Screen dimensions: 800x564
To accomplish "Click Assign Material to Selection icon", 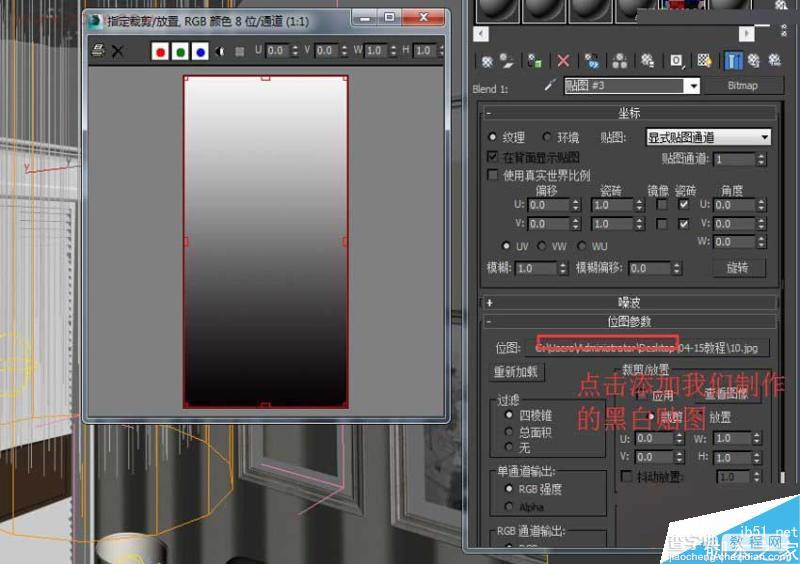I will (x=535, y=62).
